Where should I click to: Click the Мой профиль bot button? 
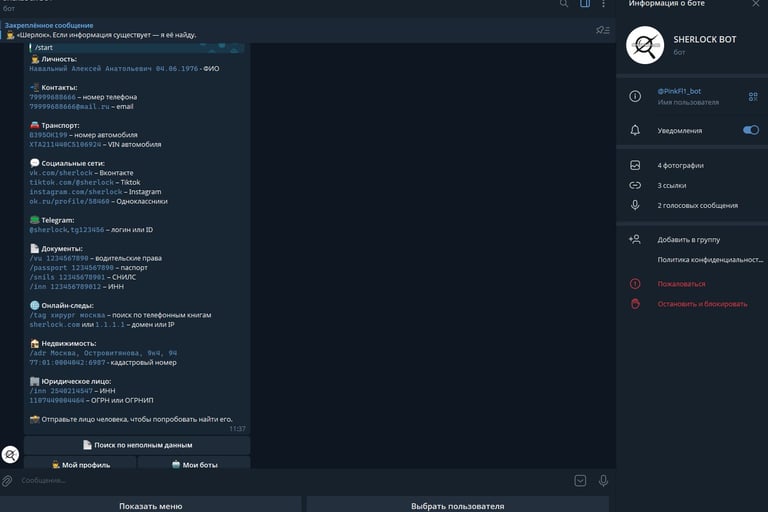coord(80,463)
